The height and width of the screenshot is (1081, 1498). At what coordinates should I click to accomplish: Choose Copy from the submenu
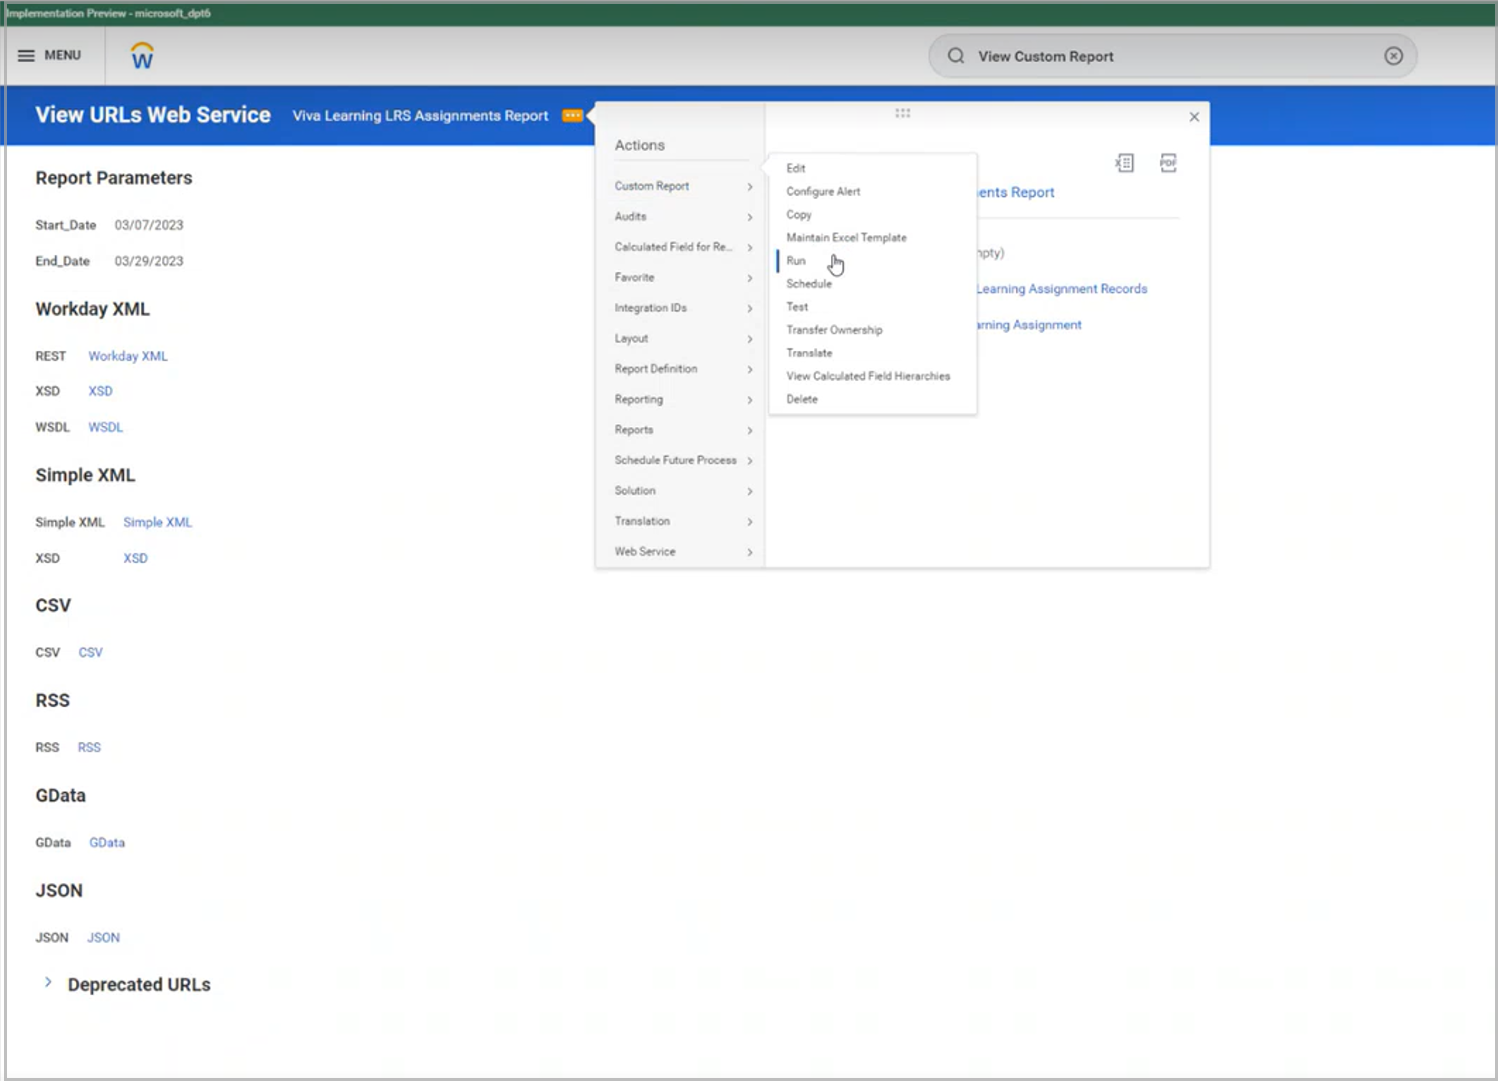799,214
